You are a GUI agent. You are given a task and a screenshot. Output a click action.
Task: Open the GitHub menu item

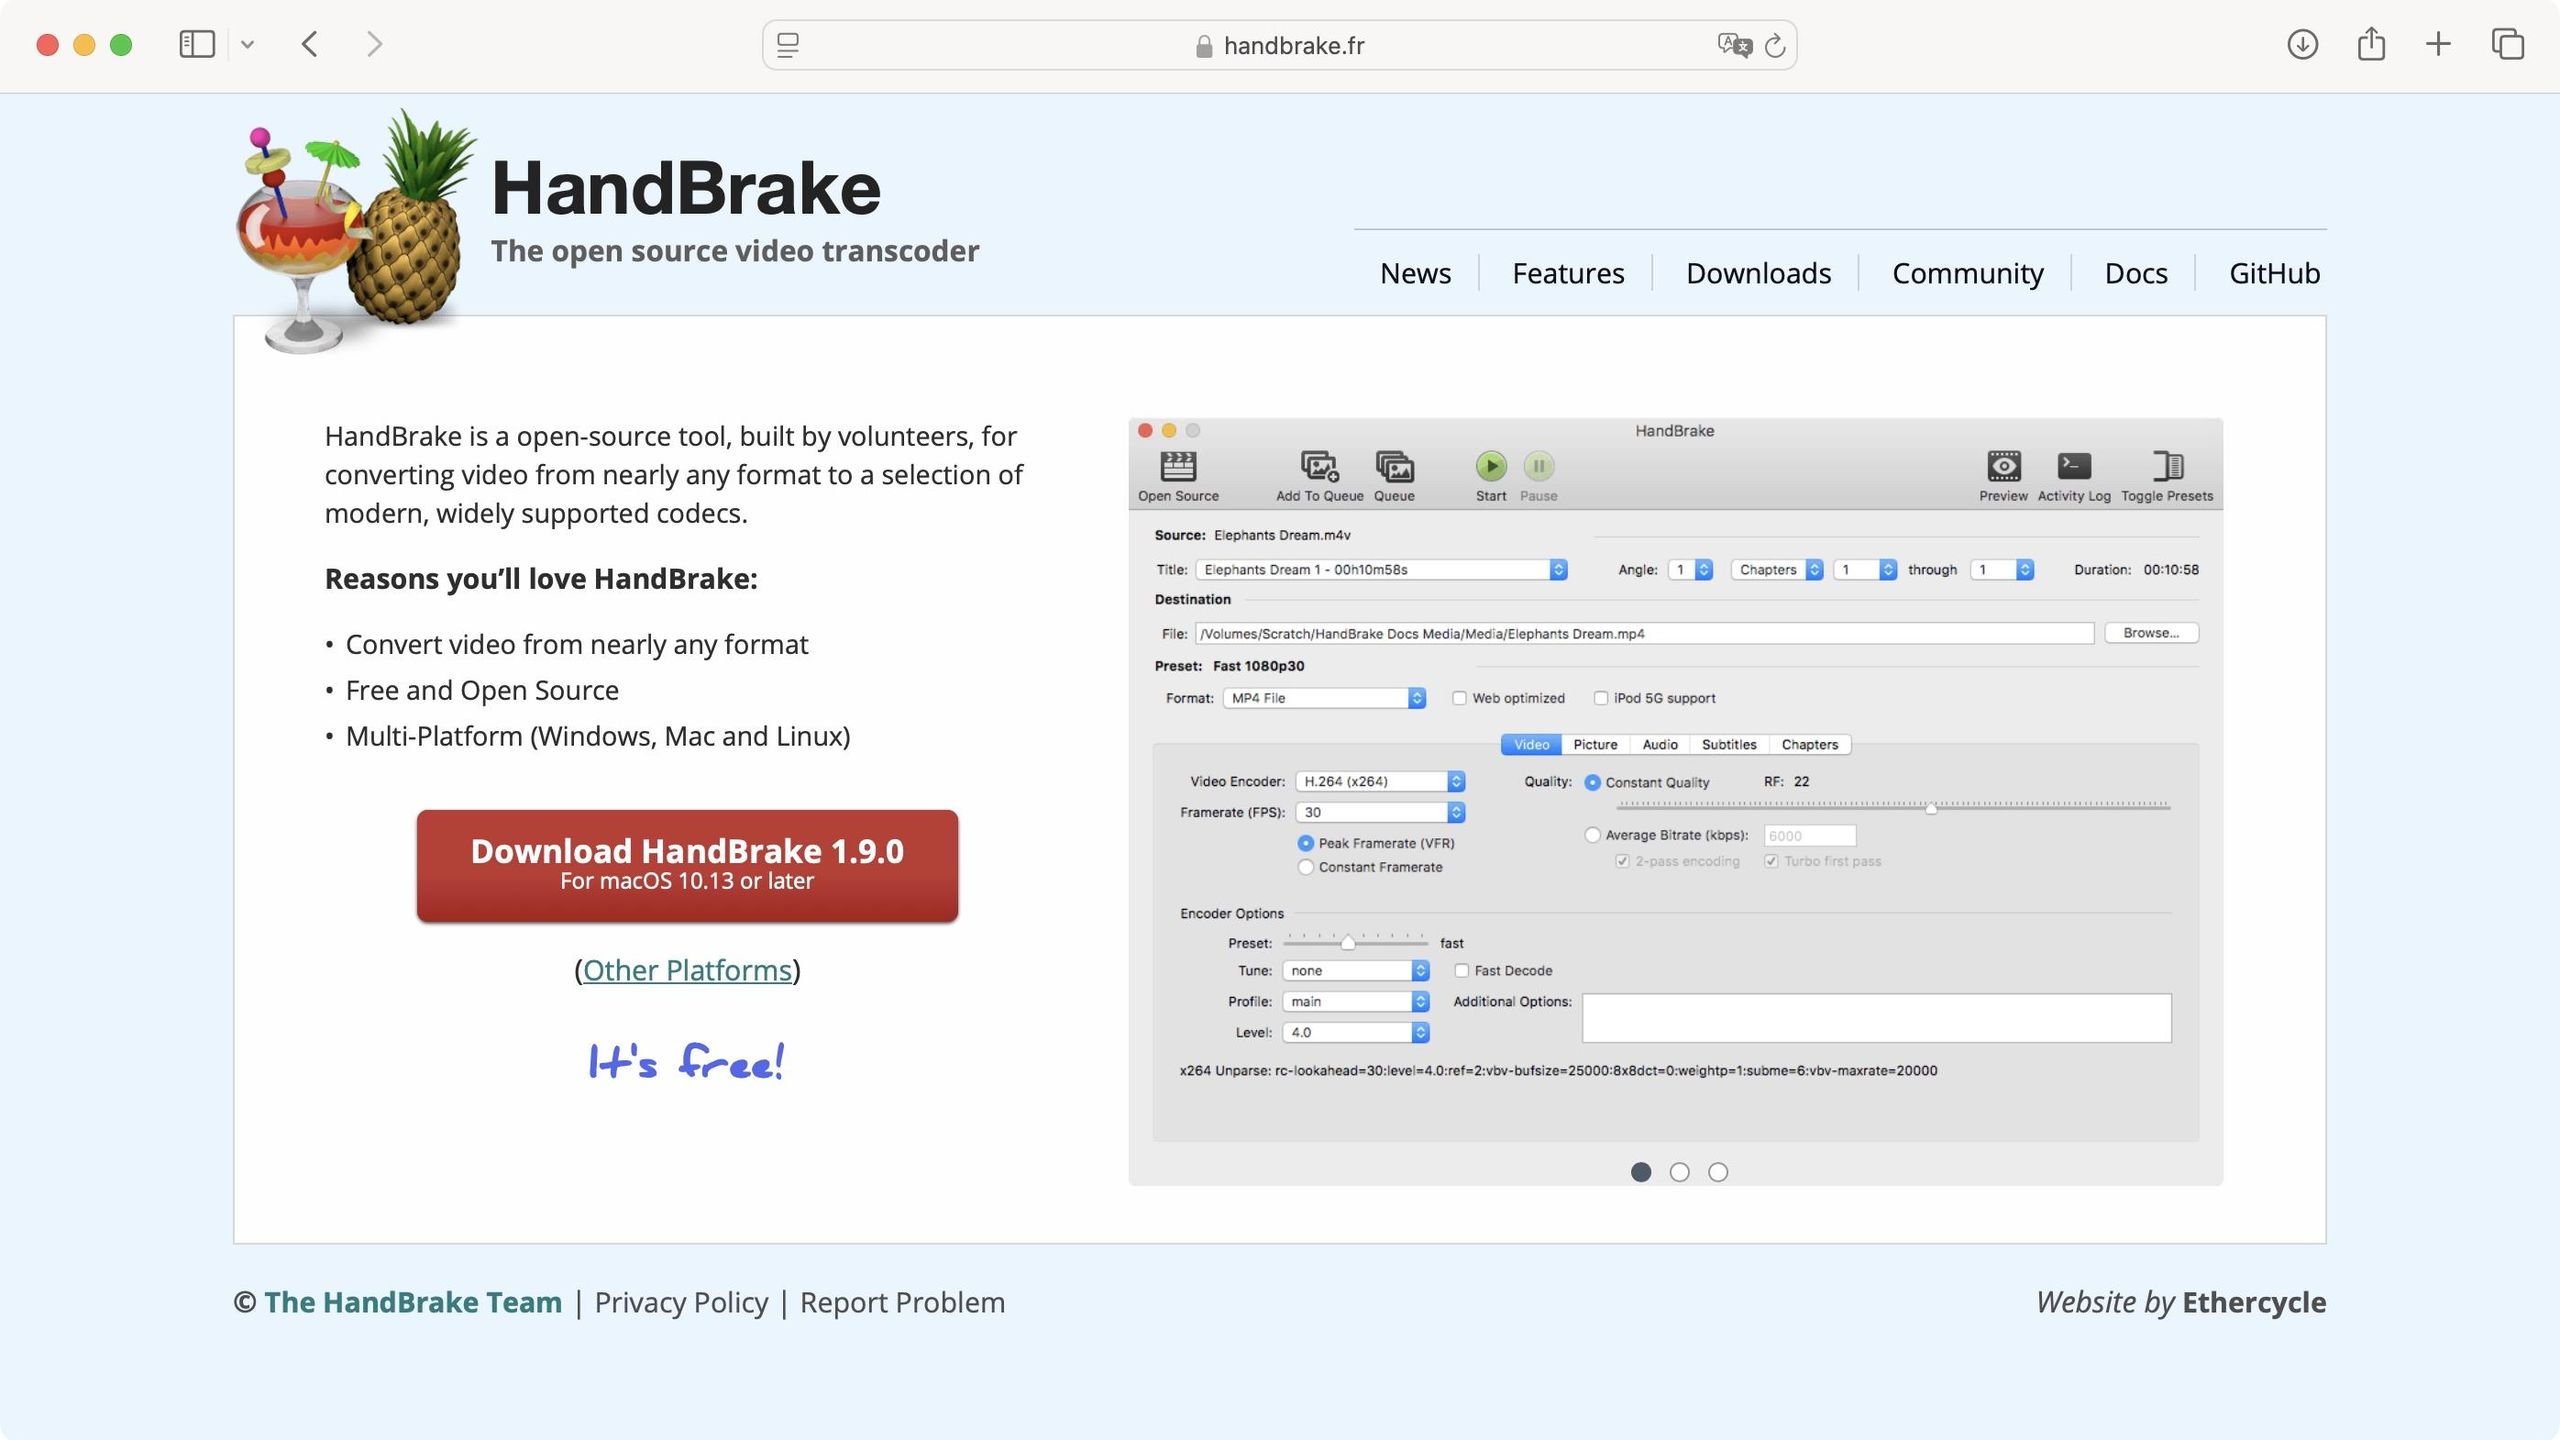[2274, 273]
